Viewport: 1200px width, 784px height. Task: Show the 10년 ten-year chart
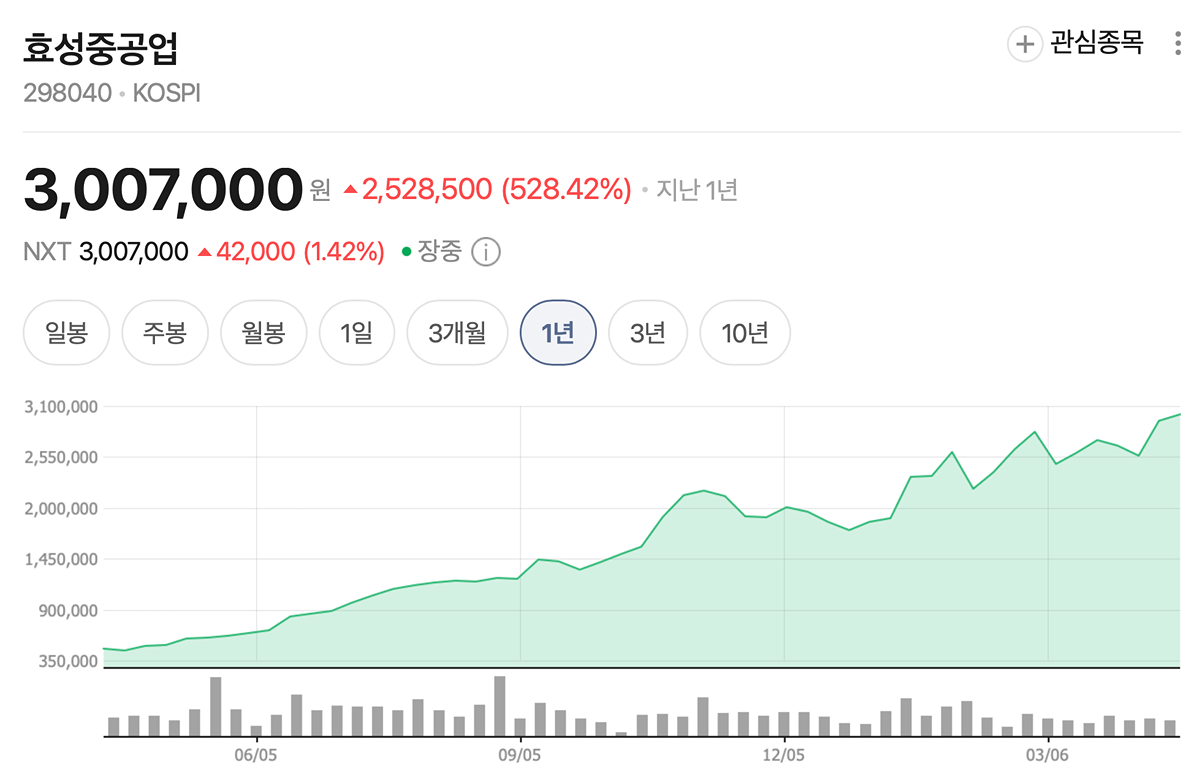click(745, 332)
